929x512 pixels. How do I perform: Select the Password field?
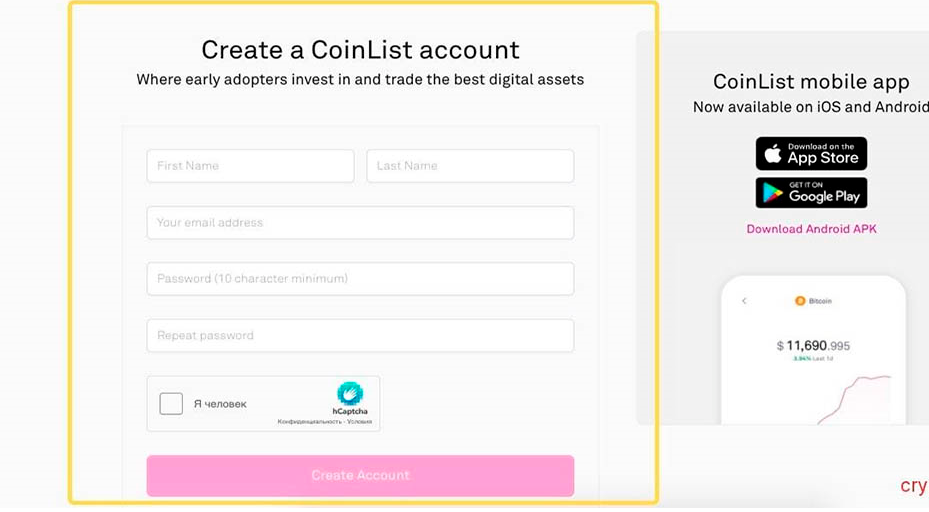coord(360,279)
